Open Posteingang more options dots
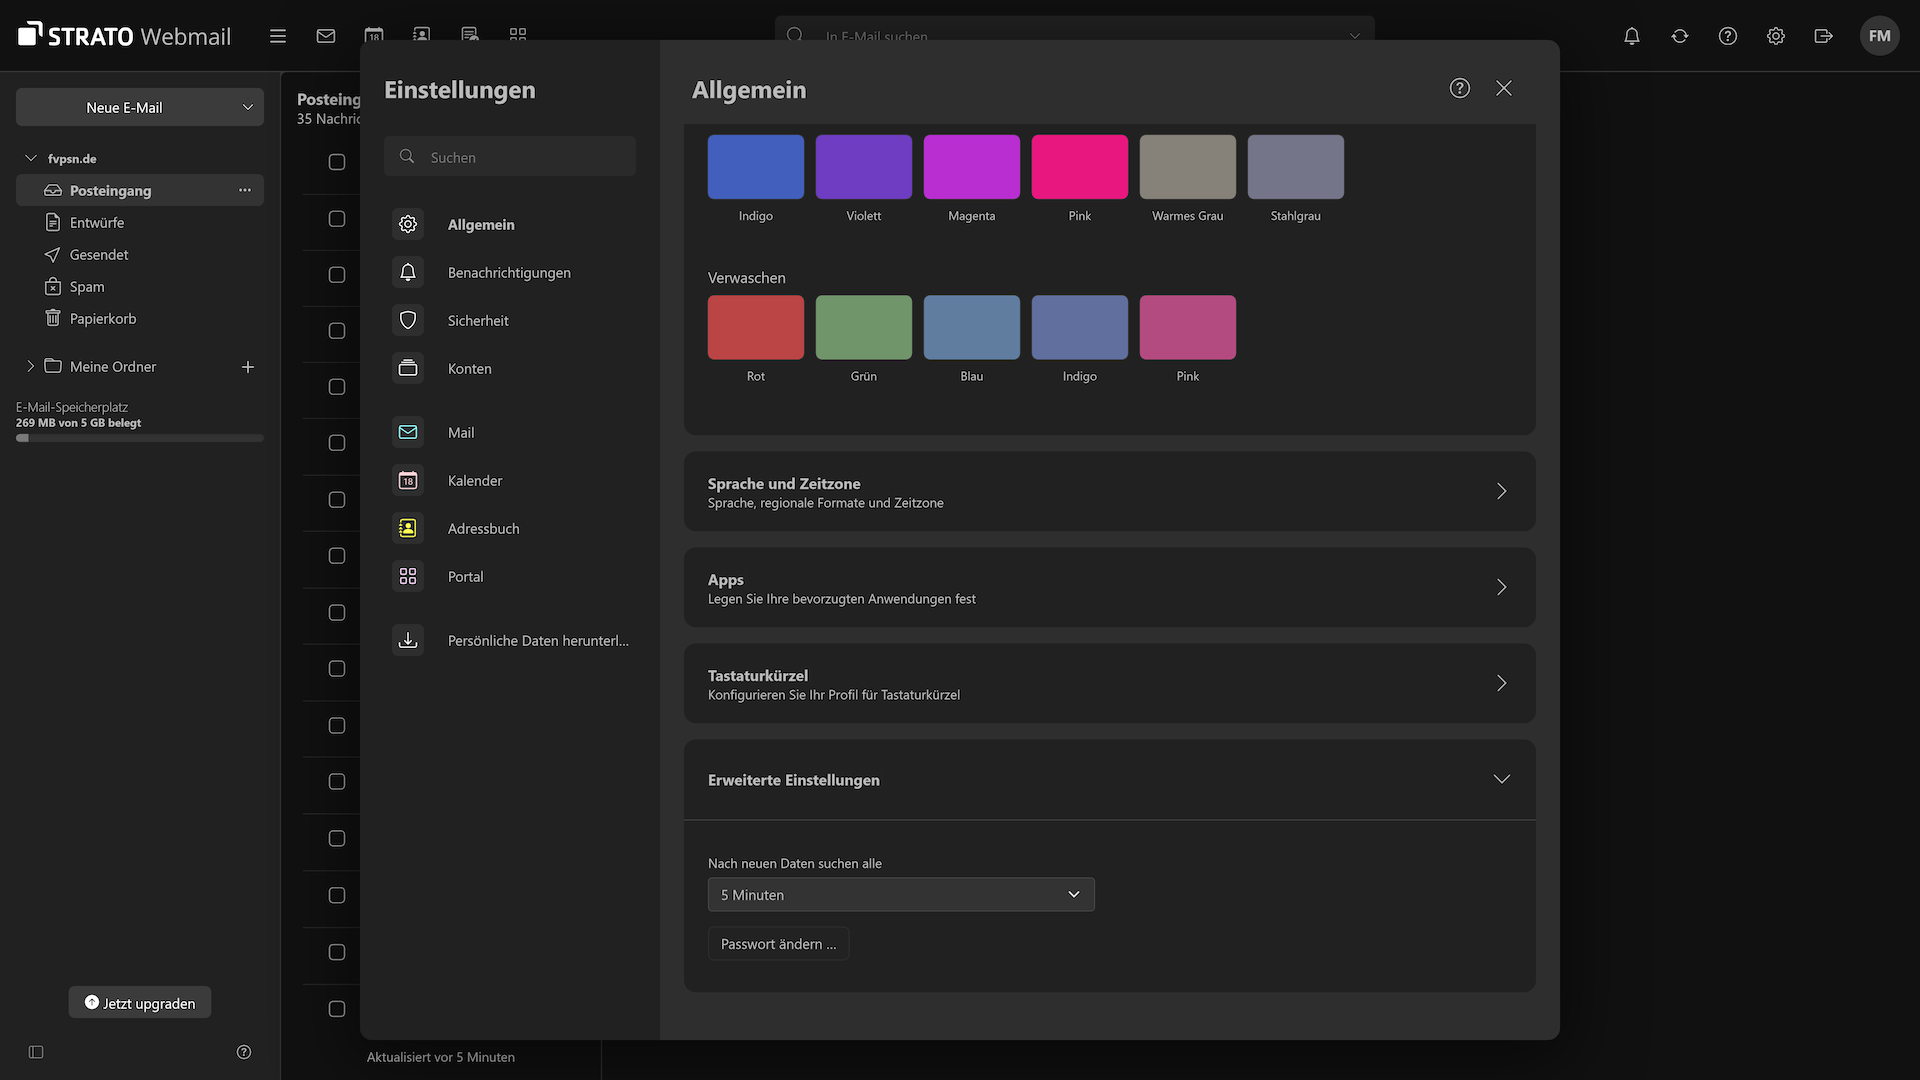Image resolution: width=1920 pixels, height=1080 pixels. click(x=245, y=190)
